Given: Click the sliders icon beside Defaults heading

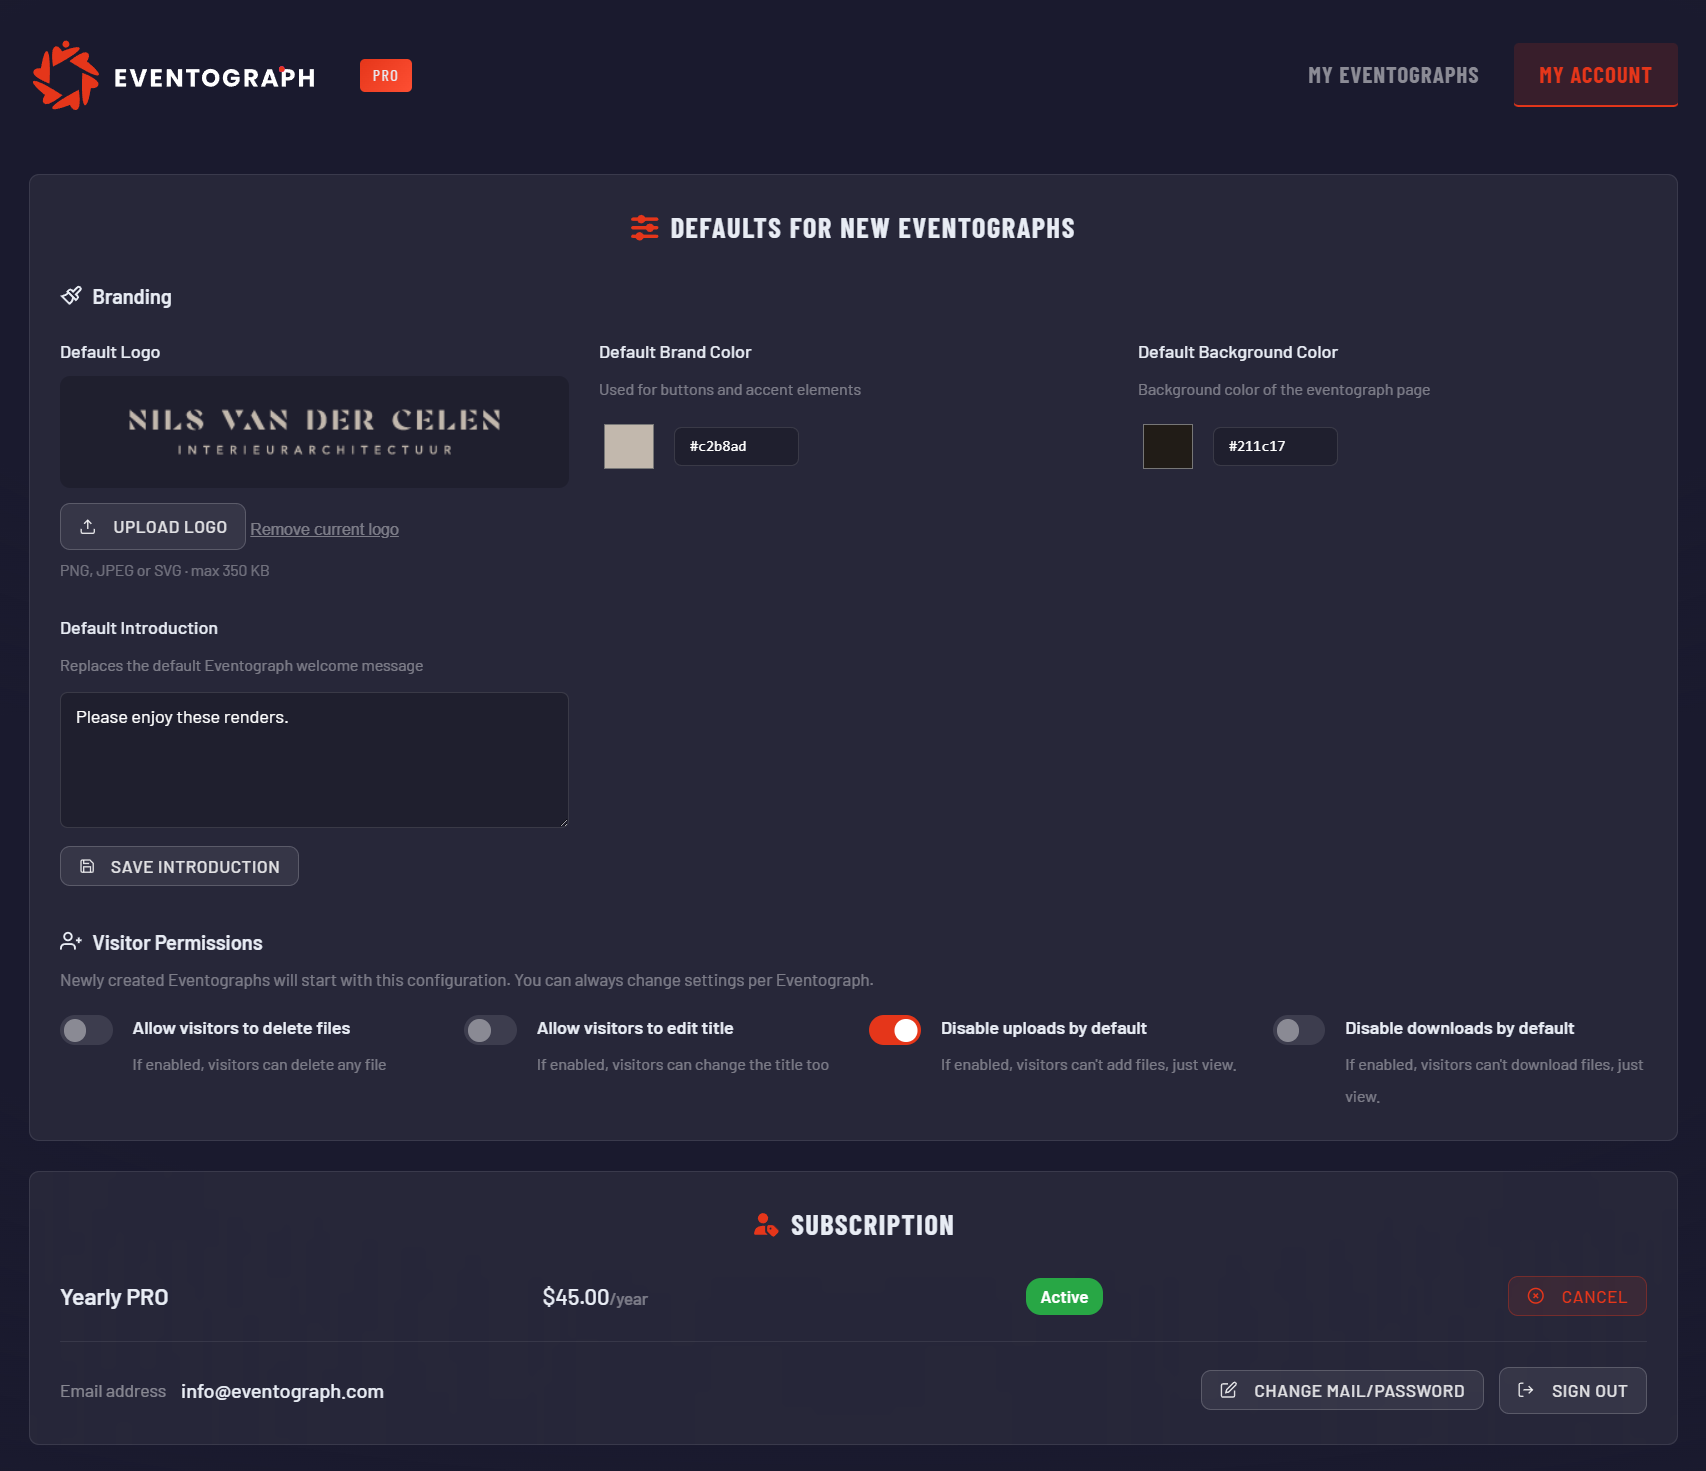Looking at the screenshot, I should click(645, 228).
